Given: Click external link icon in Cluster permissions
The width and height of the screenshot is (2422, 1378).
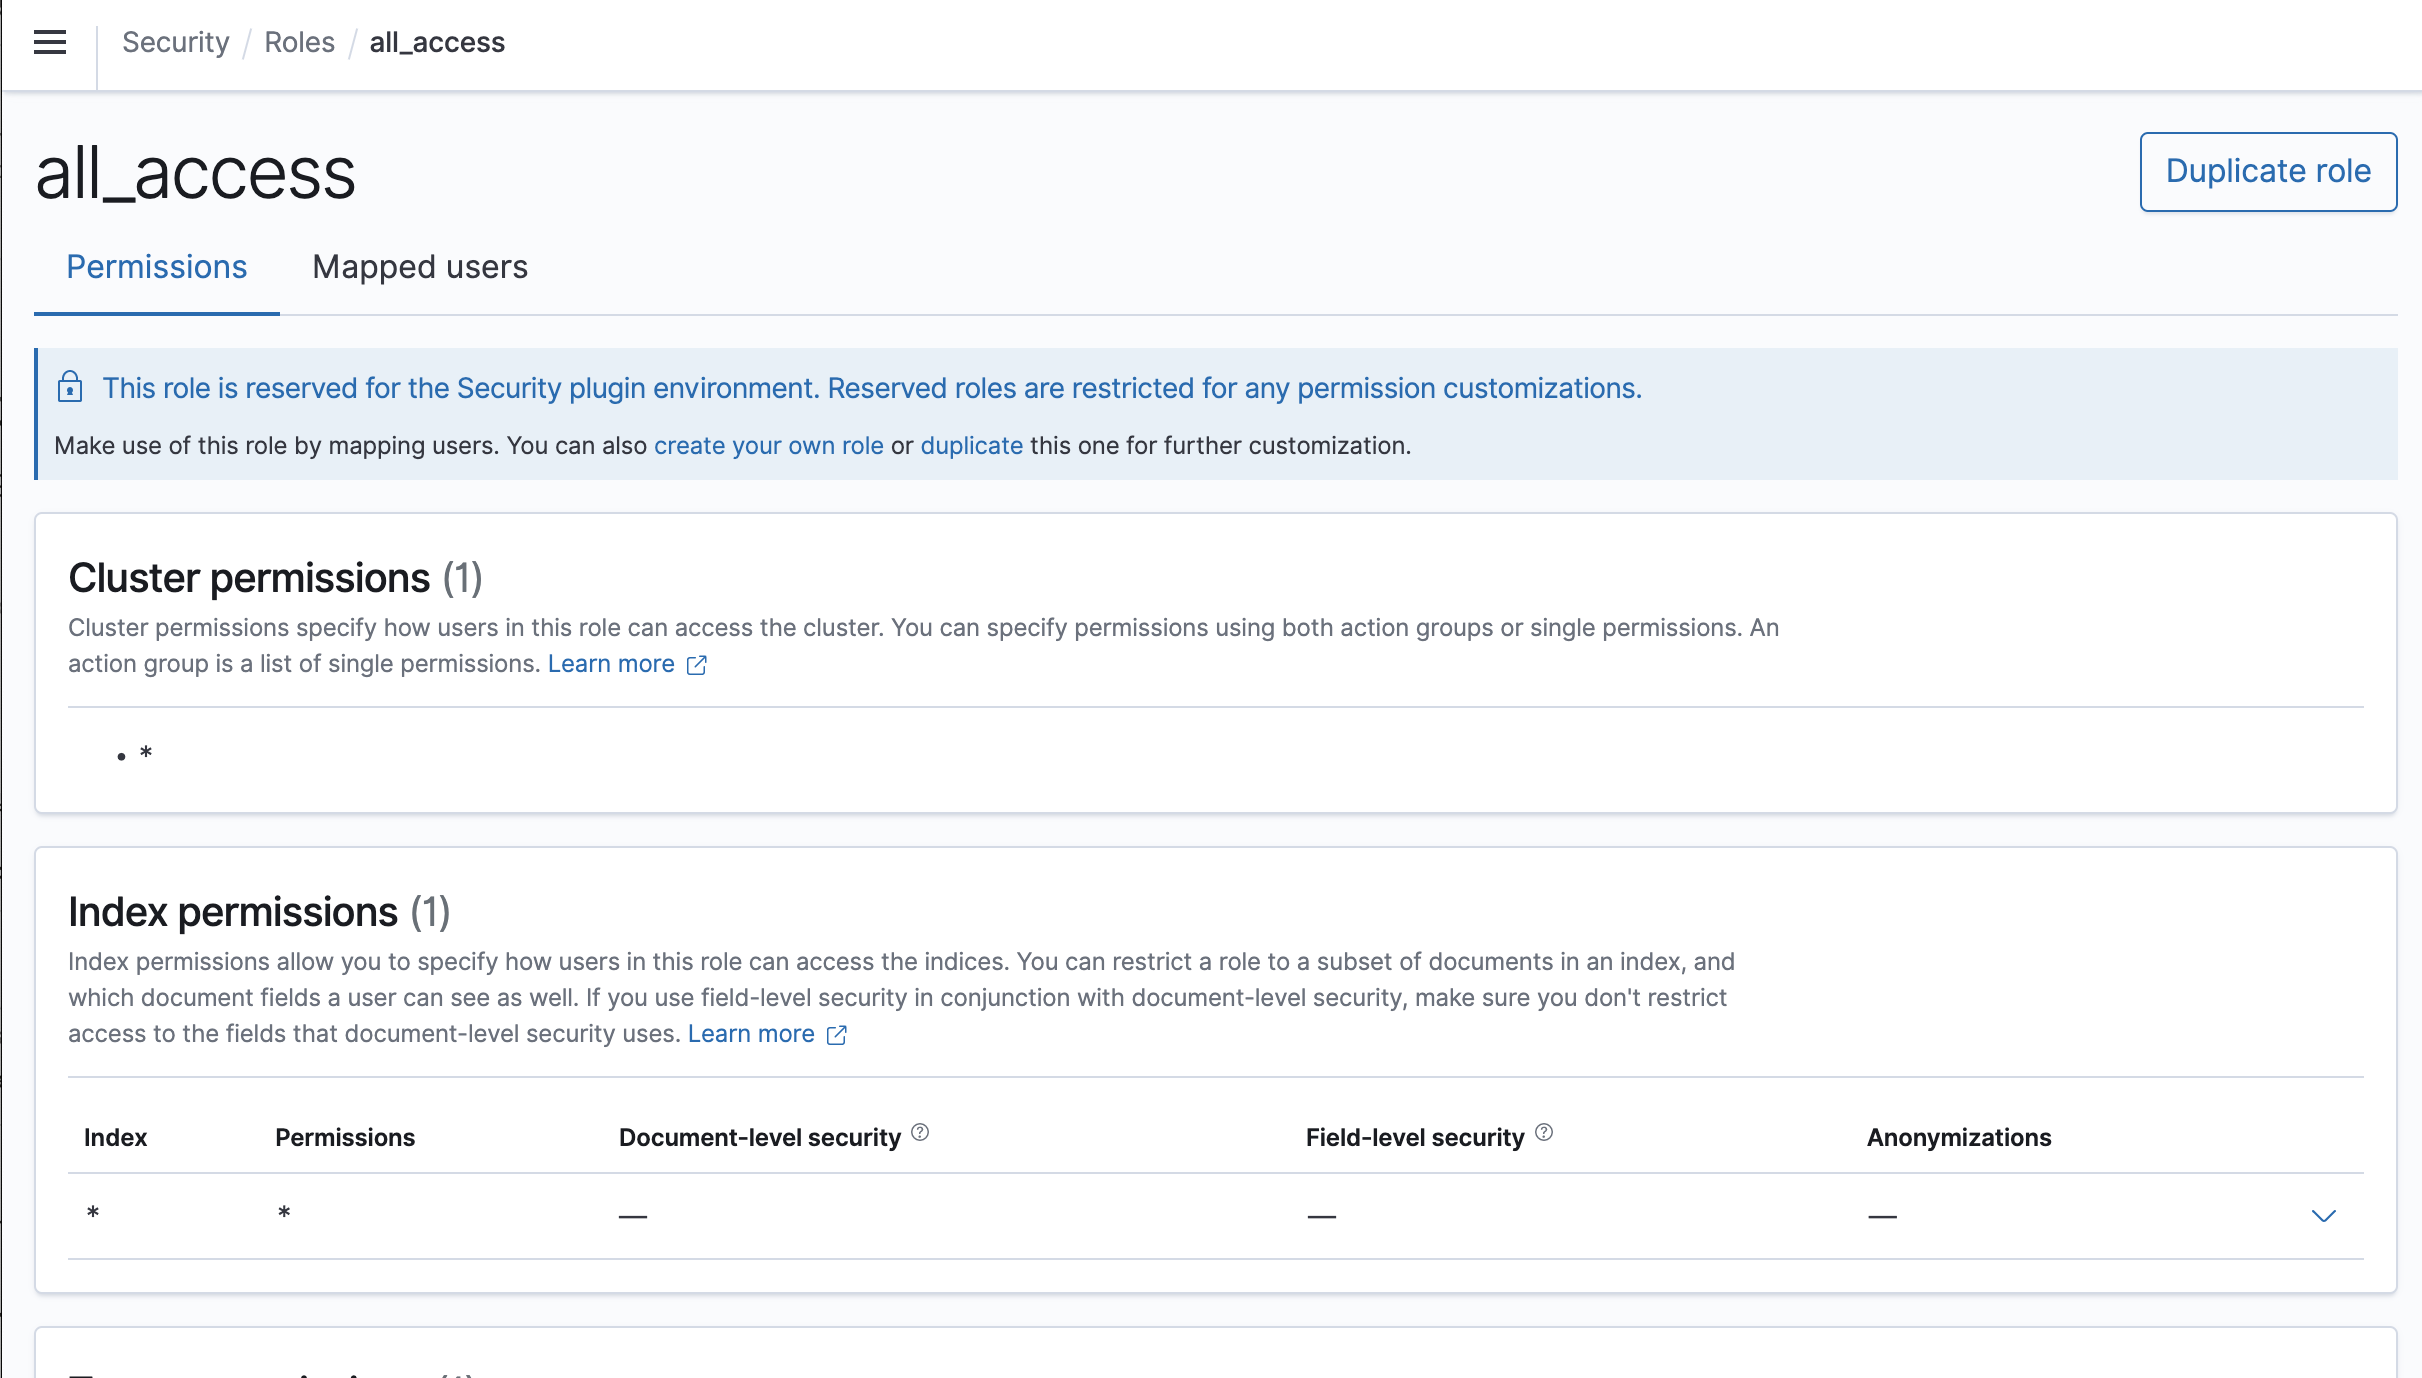Looking at the screenshot, I should click(x=697, y=665).
